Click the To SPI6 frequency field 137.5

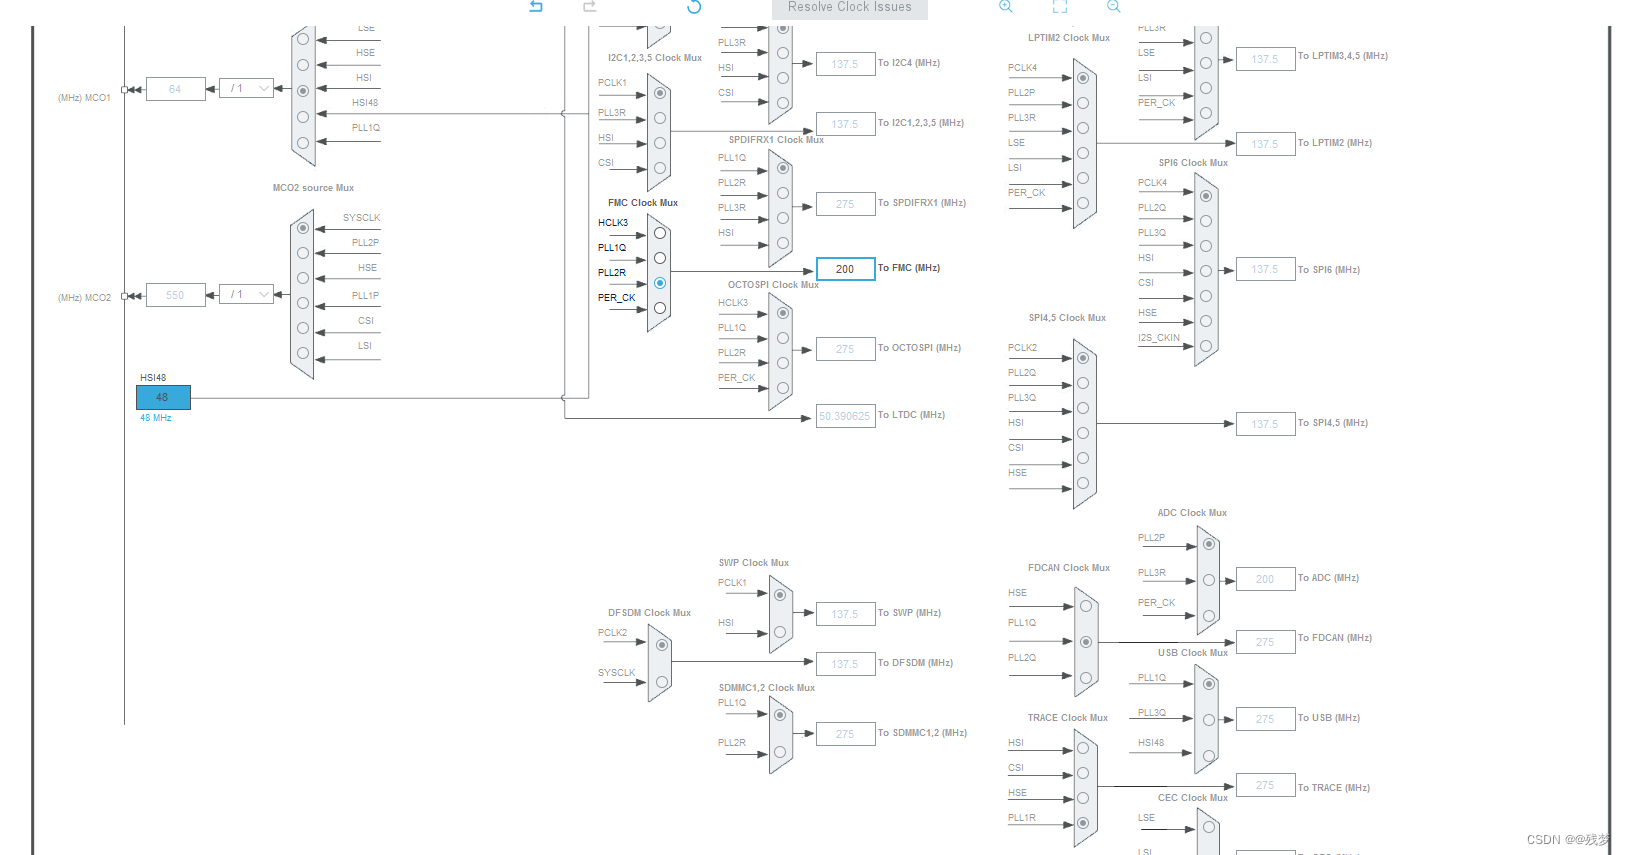tap(1266, 269)
